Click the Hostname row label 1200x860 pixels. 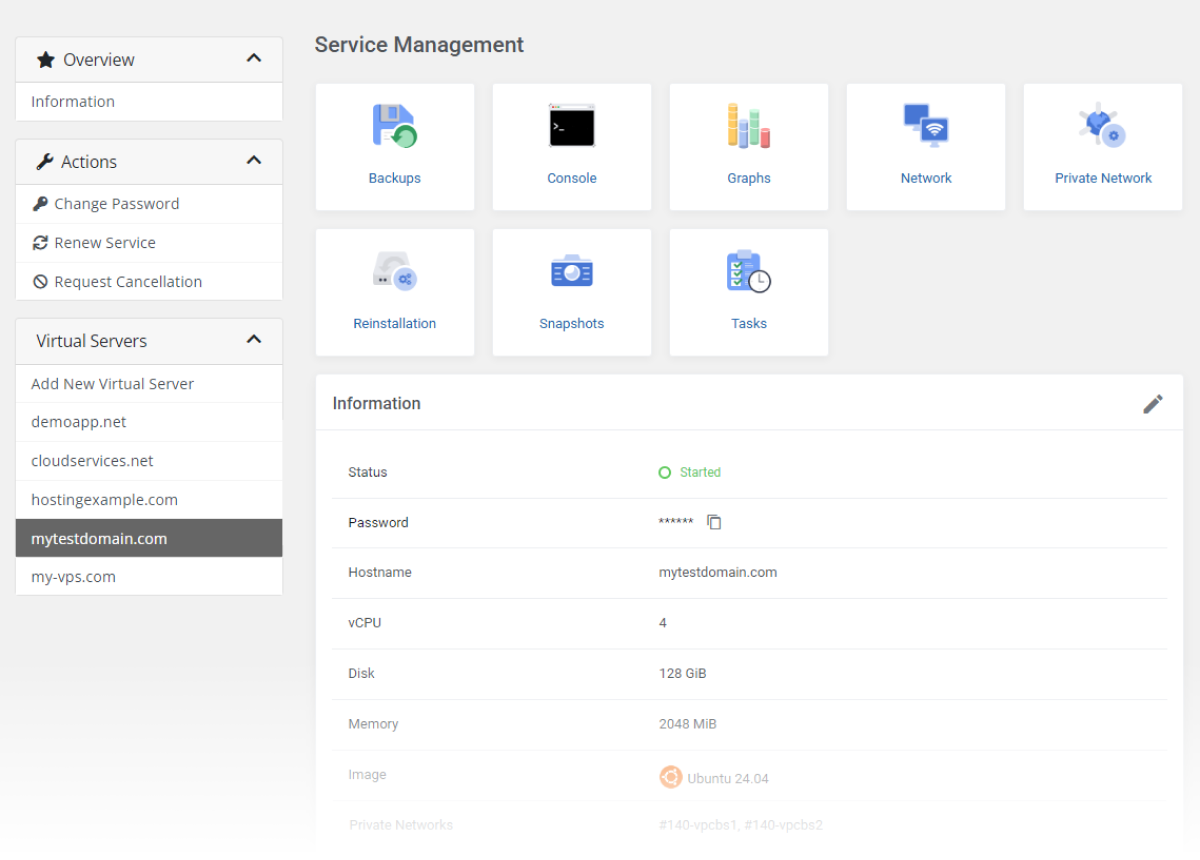point(380,573)
